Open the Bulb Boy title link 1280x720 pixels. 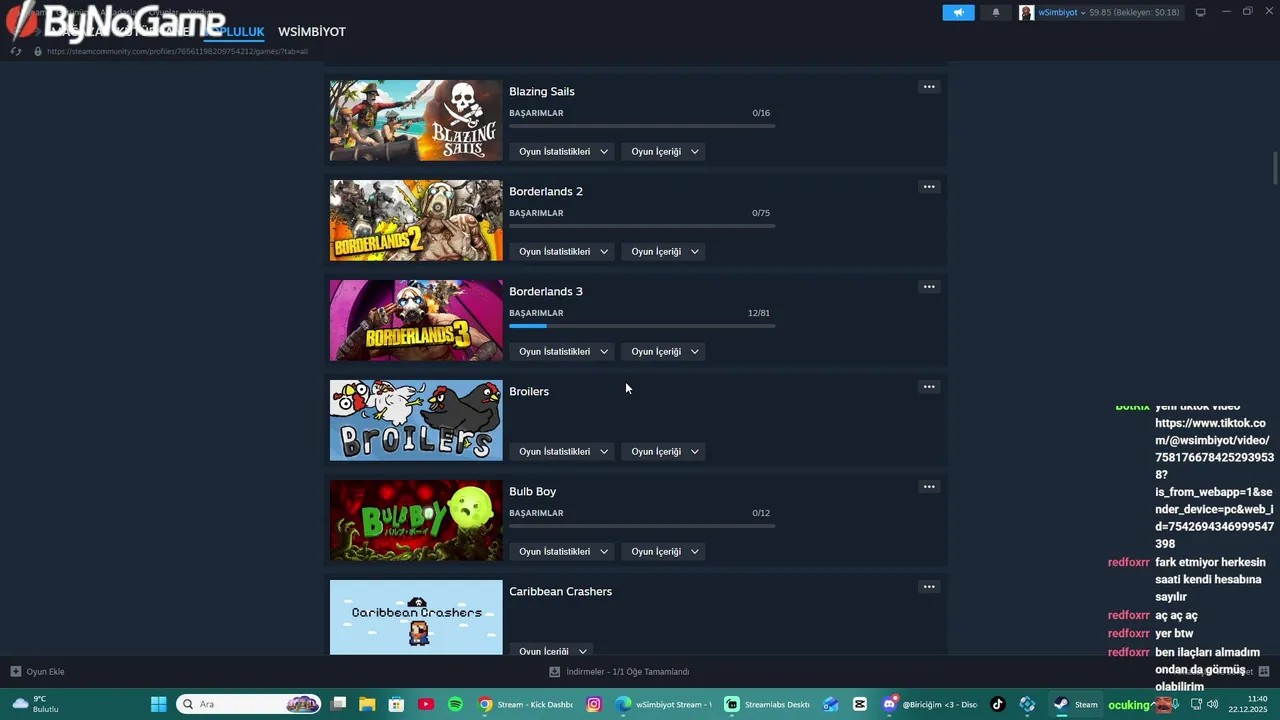(x=533, y=491)
